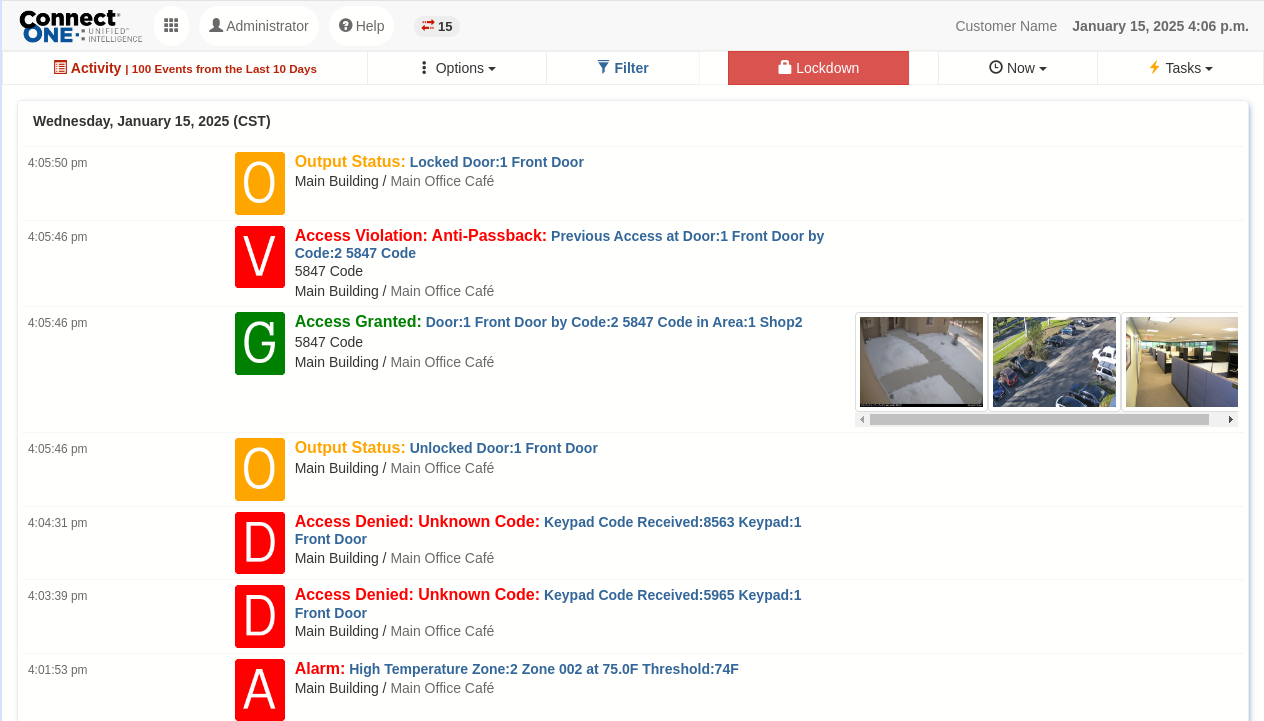Click the red Access Violation V icon
The height and width of the screenshot is (721, 1264).
coord(260,257)
